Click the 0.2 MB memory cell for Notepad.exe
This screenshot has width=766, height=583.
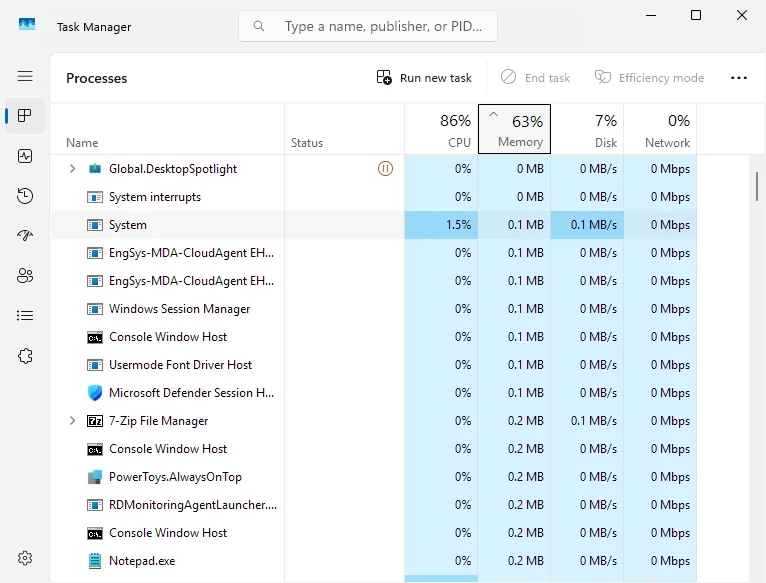coord(514,561)
